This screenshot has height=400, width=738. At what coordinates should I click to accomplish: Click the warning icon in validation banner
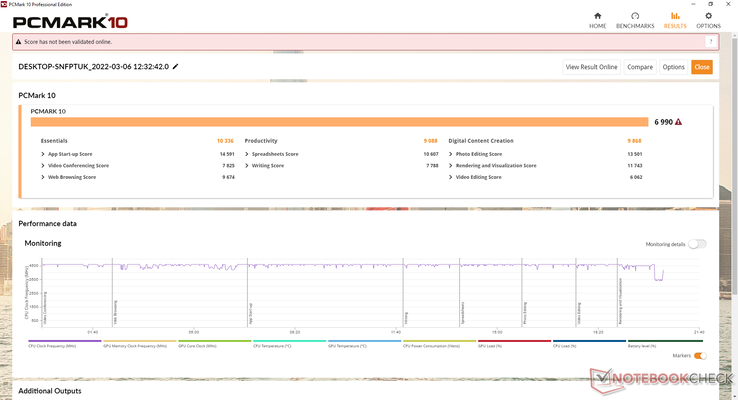pyautogui.click(x=19, y=42)
